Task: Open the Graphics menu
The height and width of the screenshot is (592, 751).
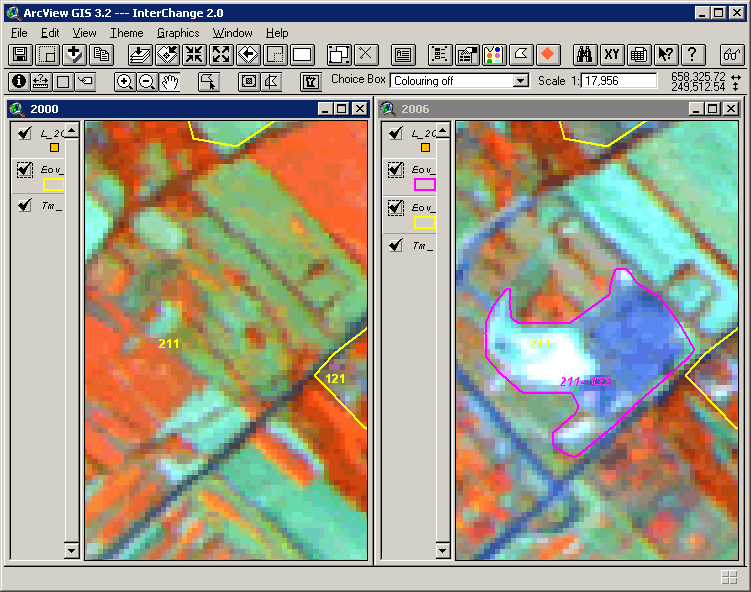Action: 178,33
